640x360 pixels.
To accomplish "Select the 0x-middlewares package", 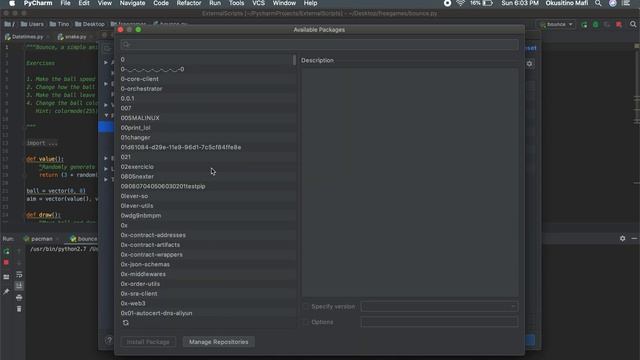I will [x=207, y=274].
